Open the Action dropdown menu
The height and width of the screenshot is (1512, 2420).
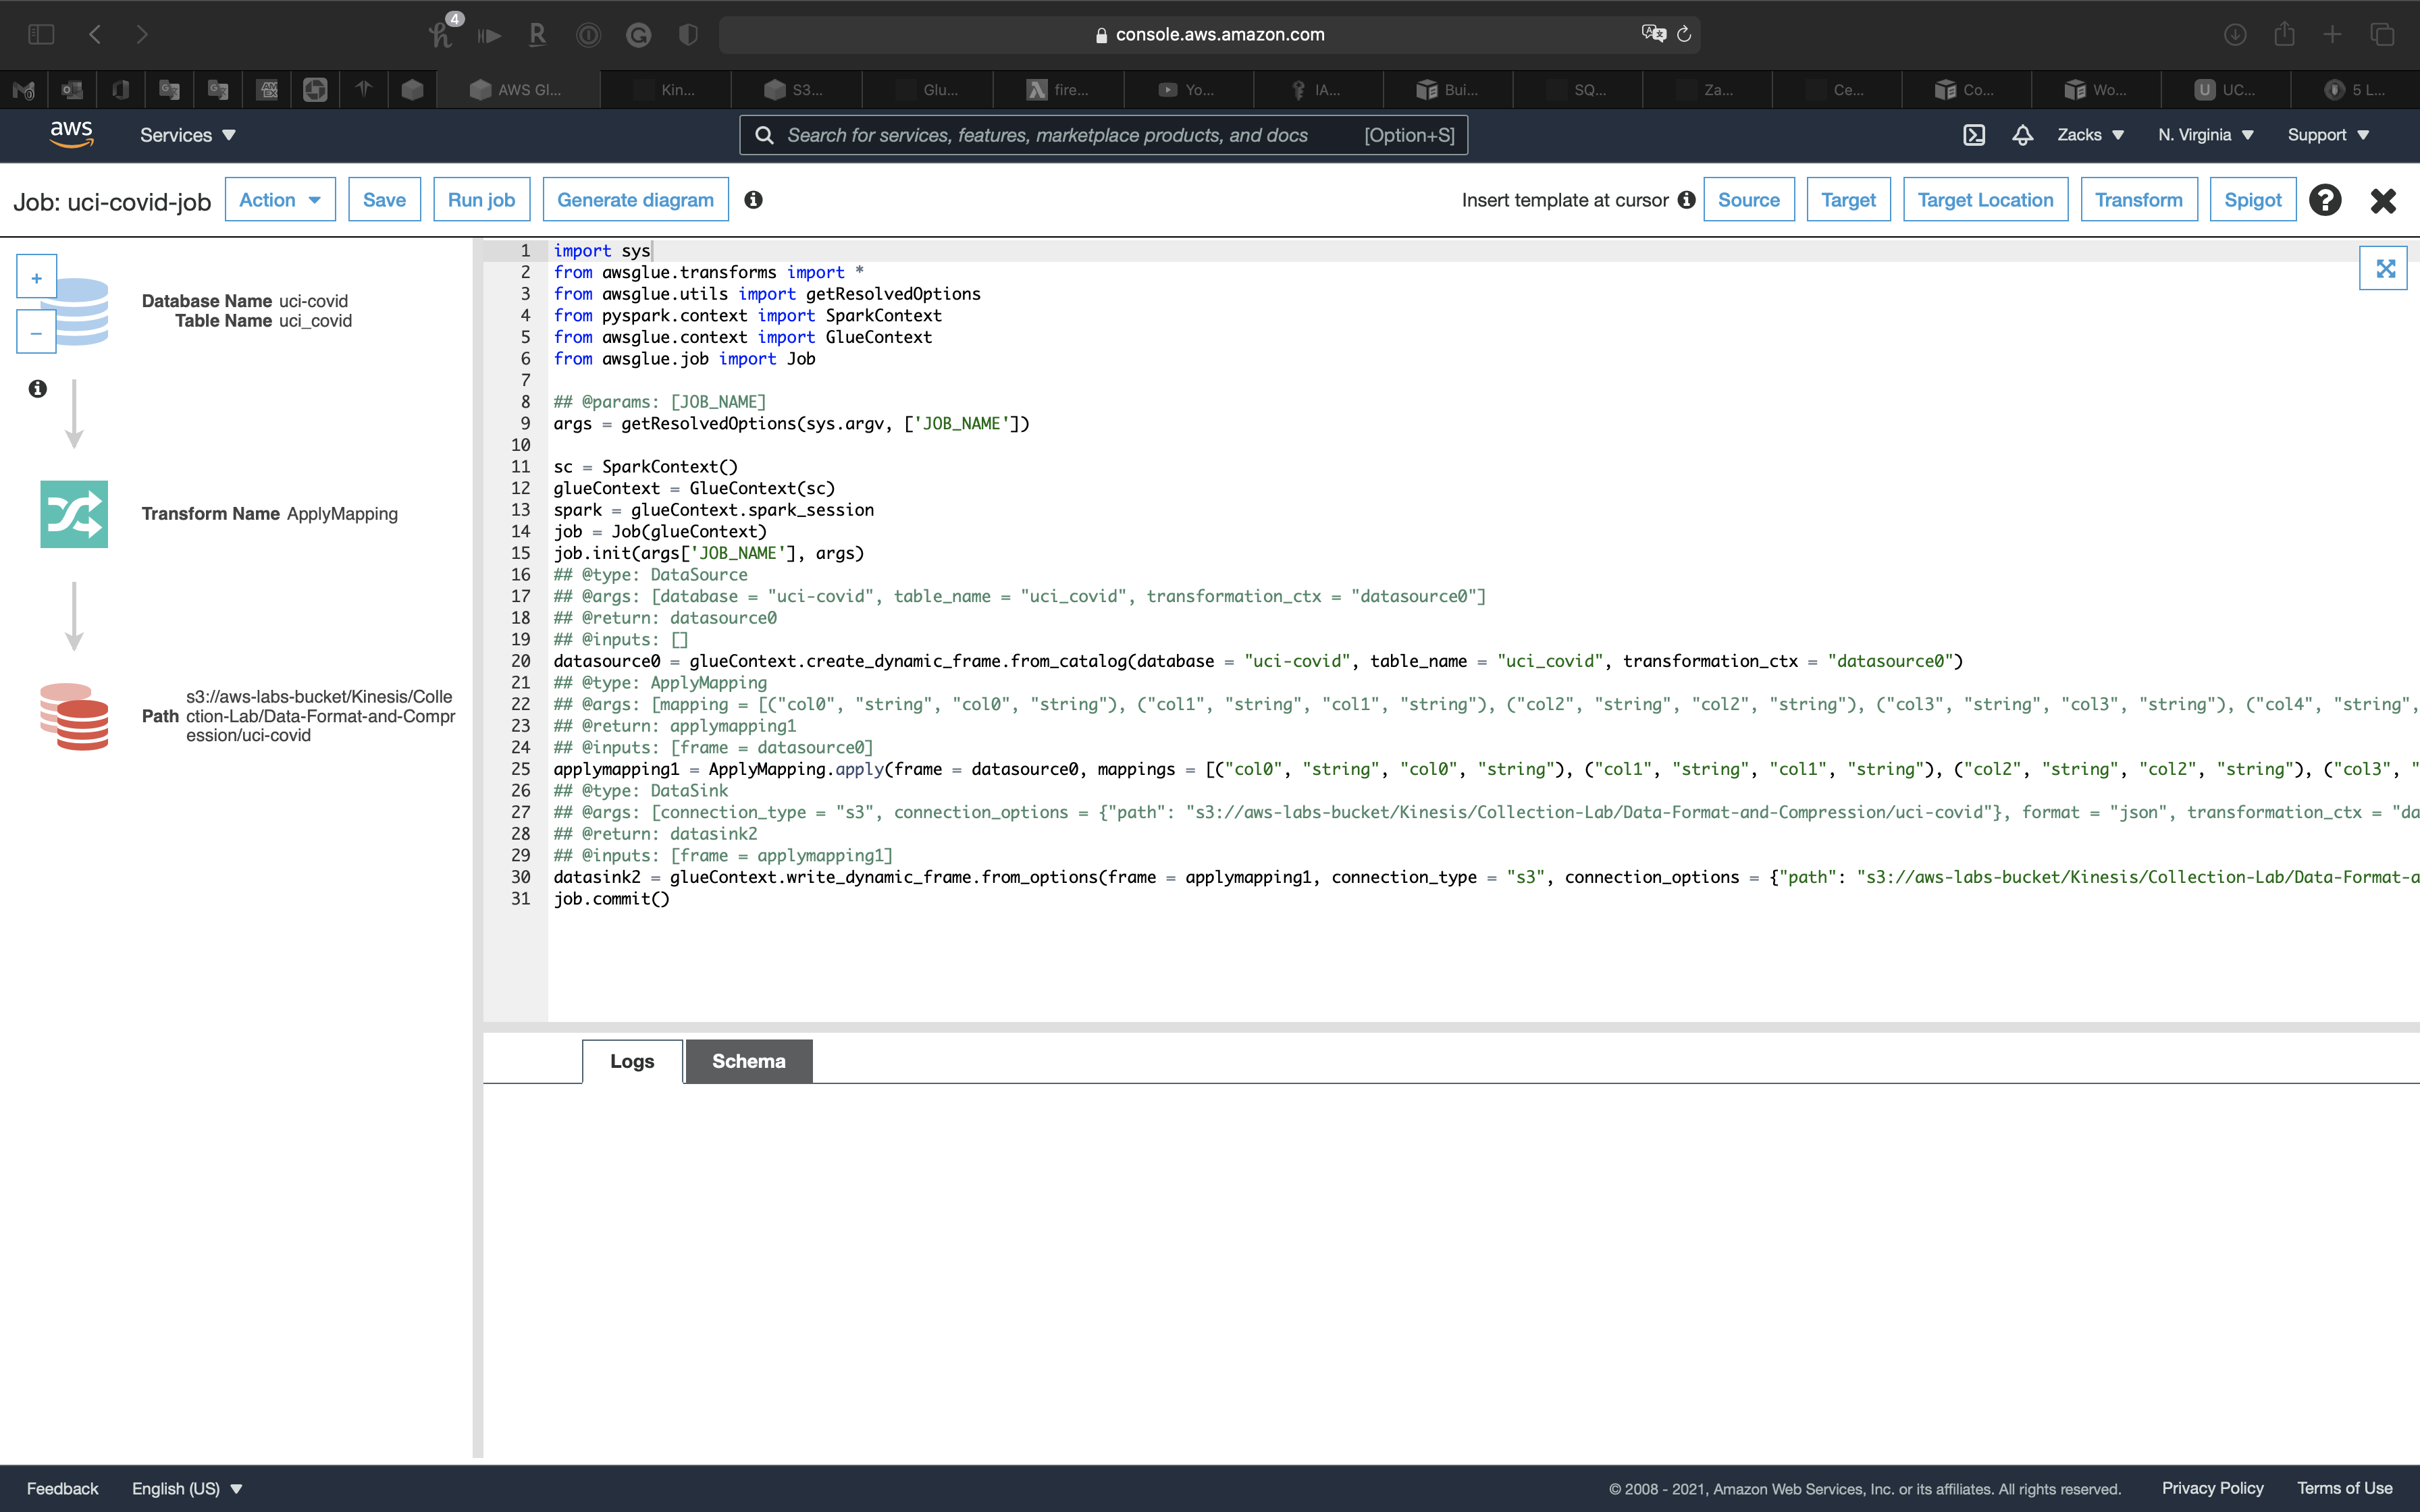click(280, 200)
